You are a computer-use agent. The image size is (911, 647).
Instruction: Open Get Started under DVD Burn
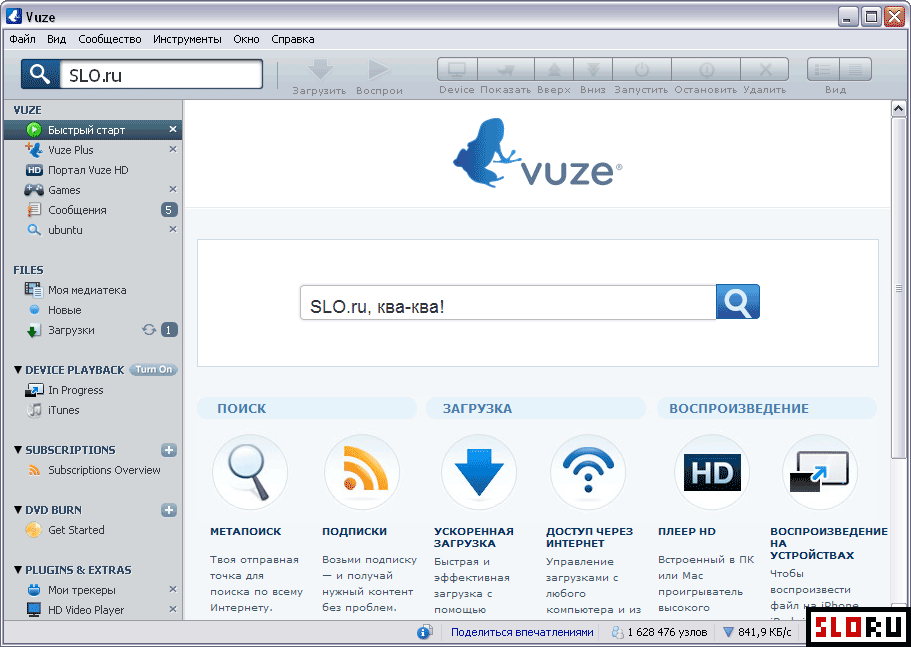93,530
